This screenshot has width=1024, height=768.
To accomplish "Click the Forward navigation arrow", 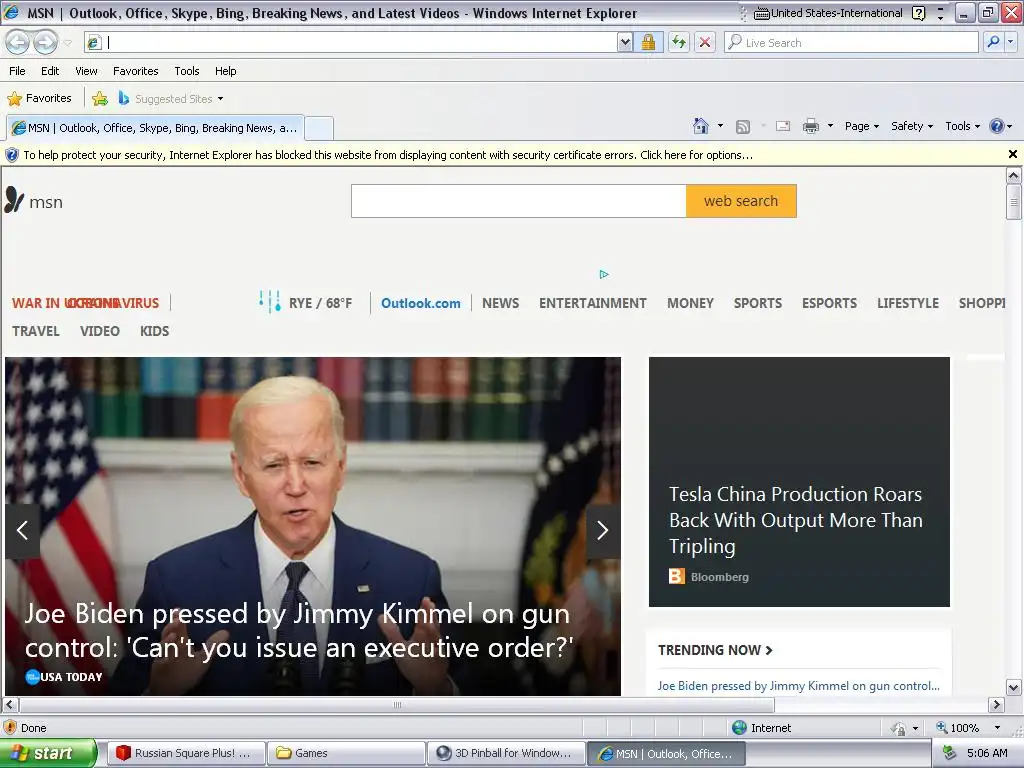I will [45, 42].
